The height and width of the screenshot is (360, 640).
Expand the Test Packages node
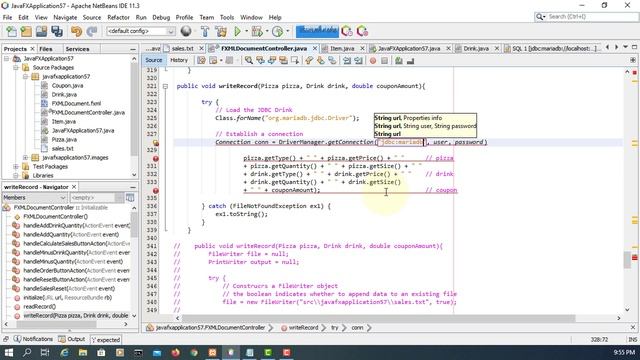tap(16, 167)
